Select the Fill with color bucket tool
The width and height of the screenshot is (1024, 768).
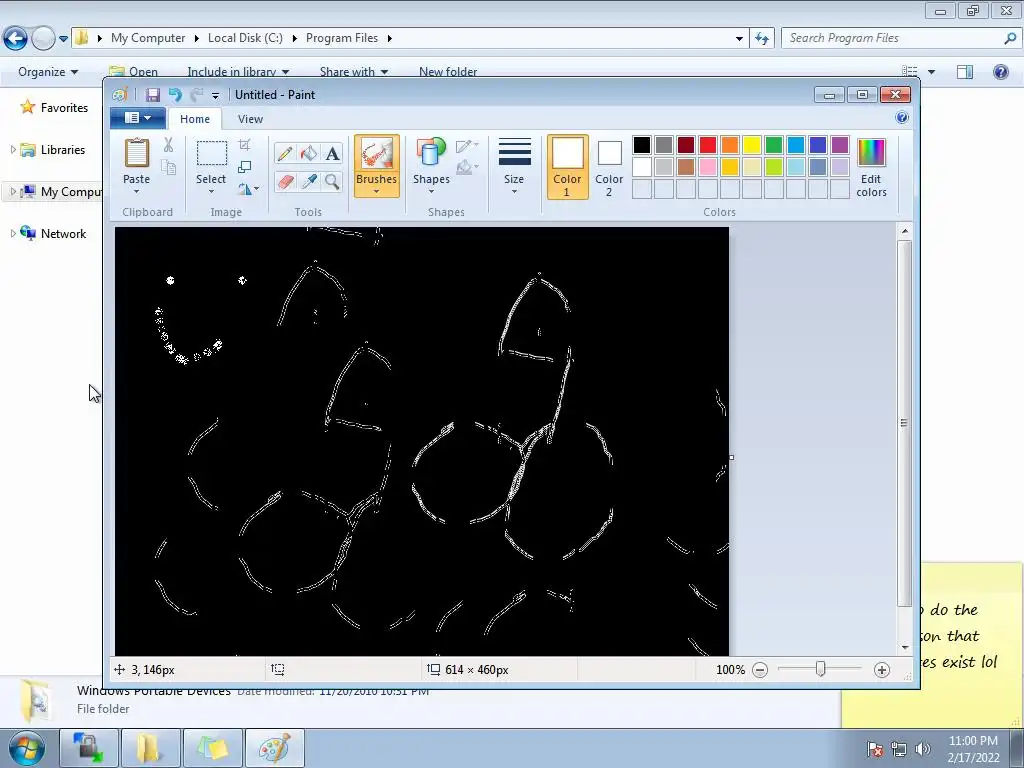tap(308, 153)
